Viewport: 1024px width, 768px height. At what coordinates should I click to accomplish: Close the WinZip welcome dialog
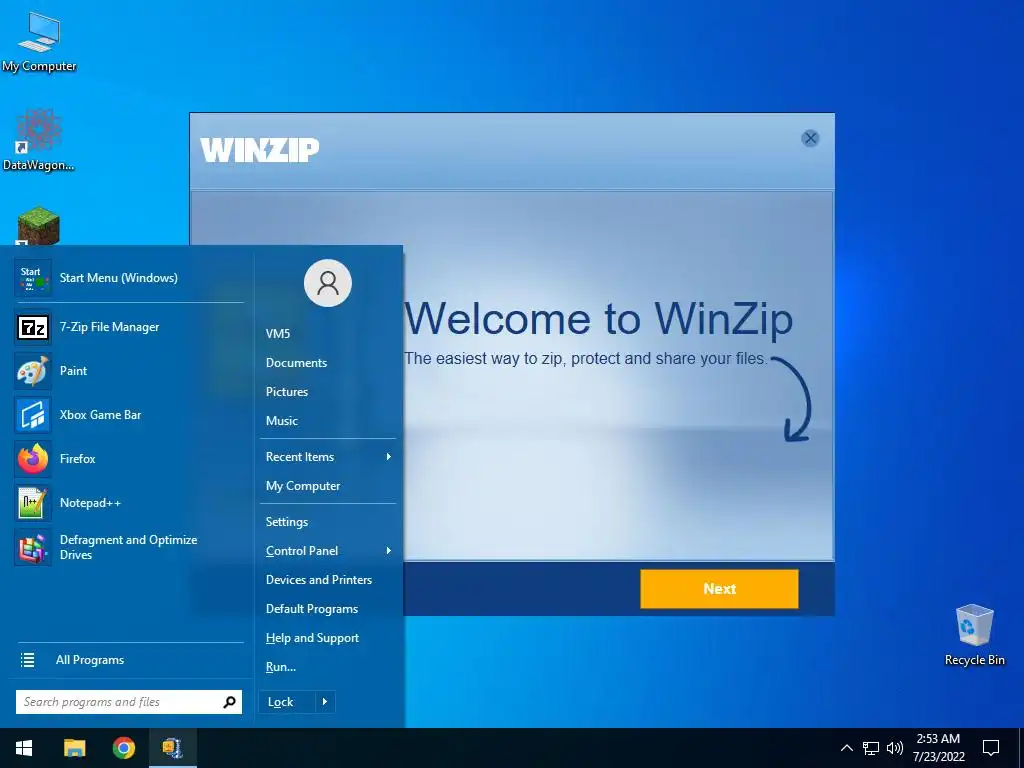[810, 138]
